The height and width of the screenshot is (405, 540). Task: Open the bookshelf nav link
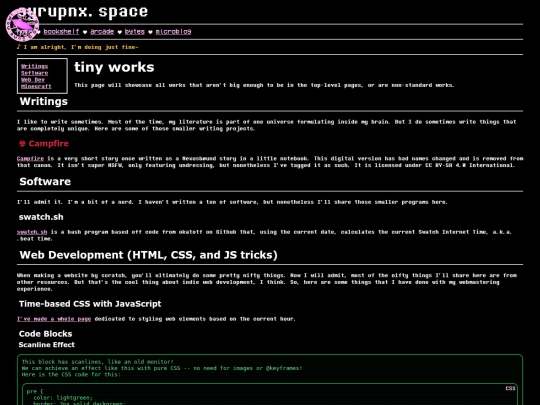(x=61, y=32)
